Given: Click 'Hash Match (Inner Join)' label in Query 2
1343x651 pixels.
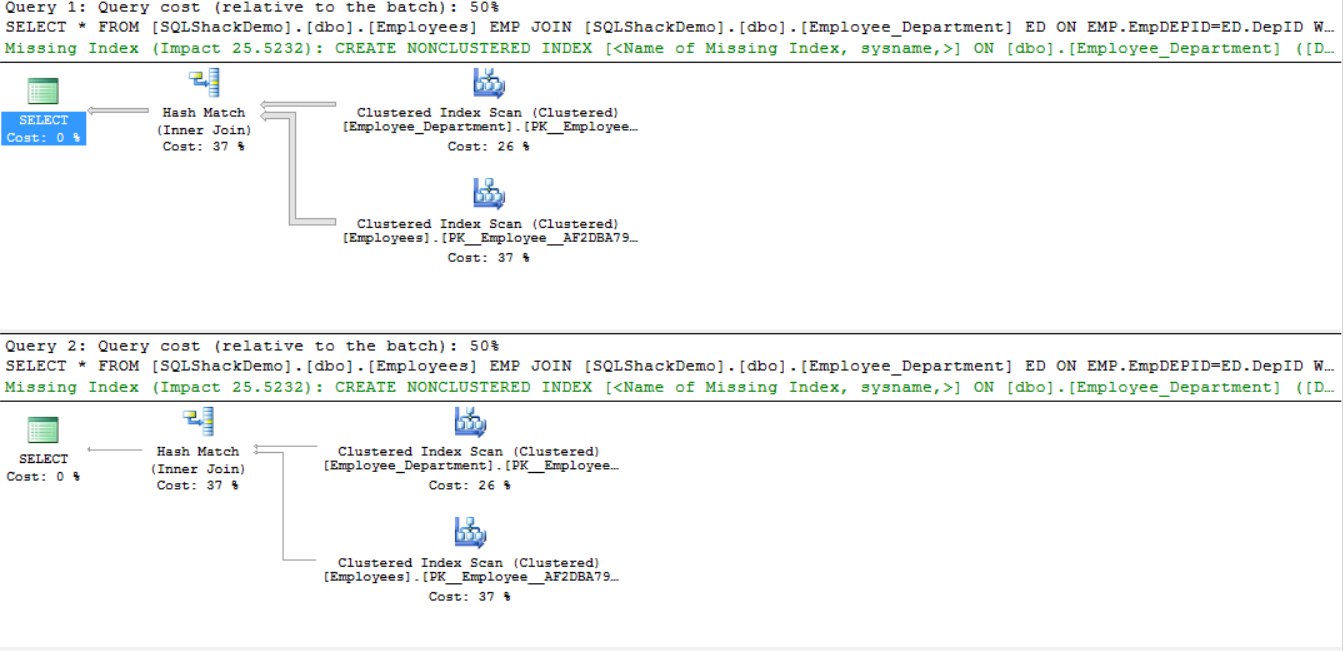Looking at the screenshot, I should (x=198, y=460).
